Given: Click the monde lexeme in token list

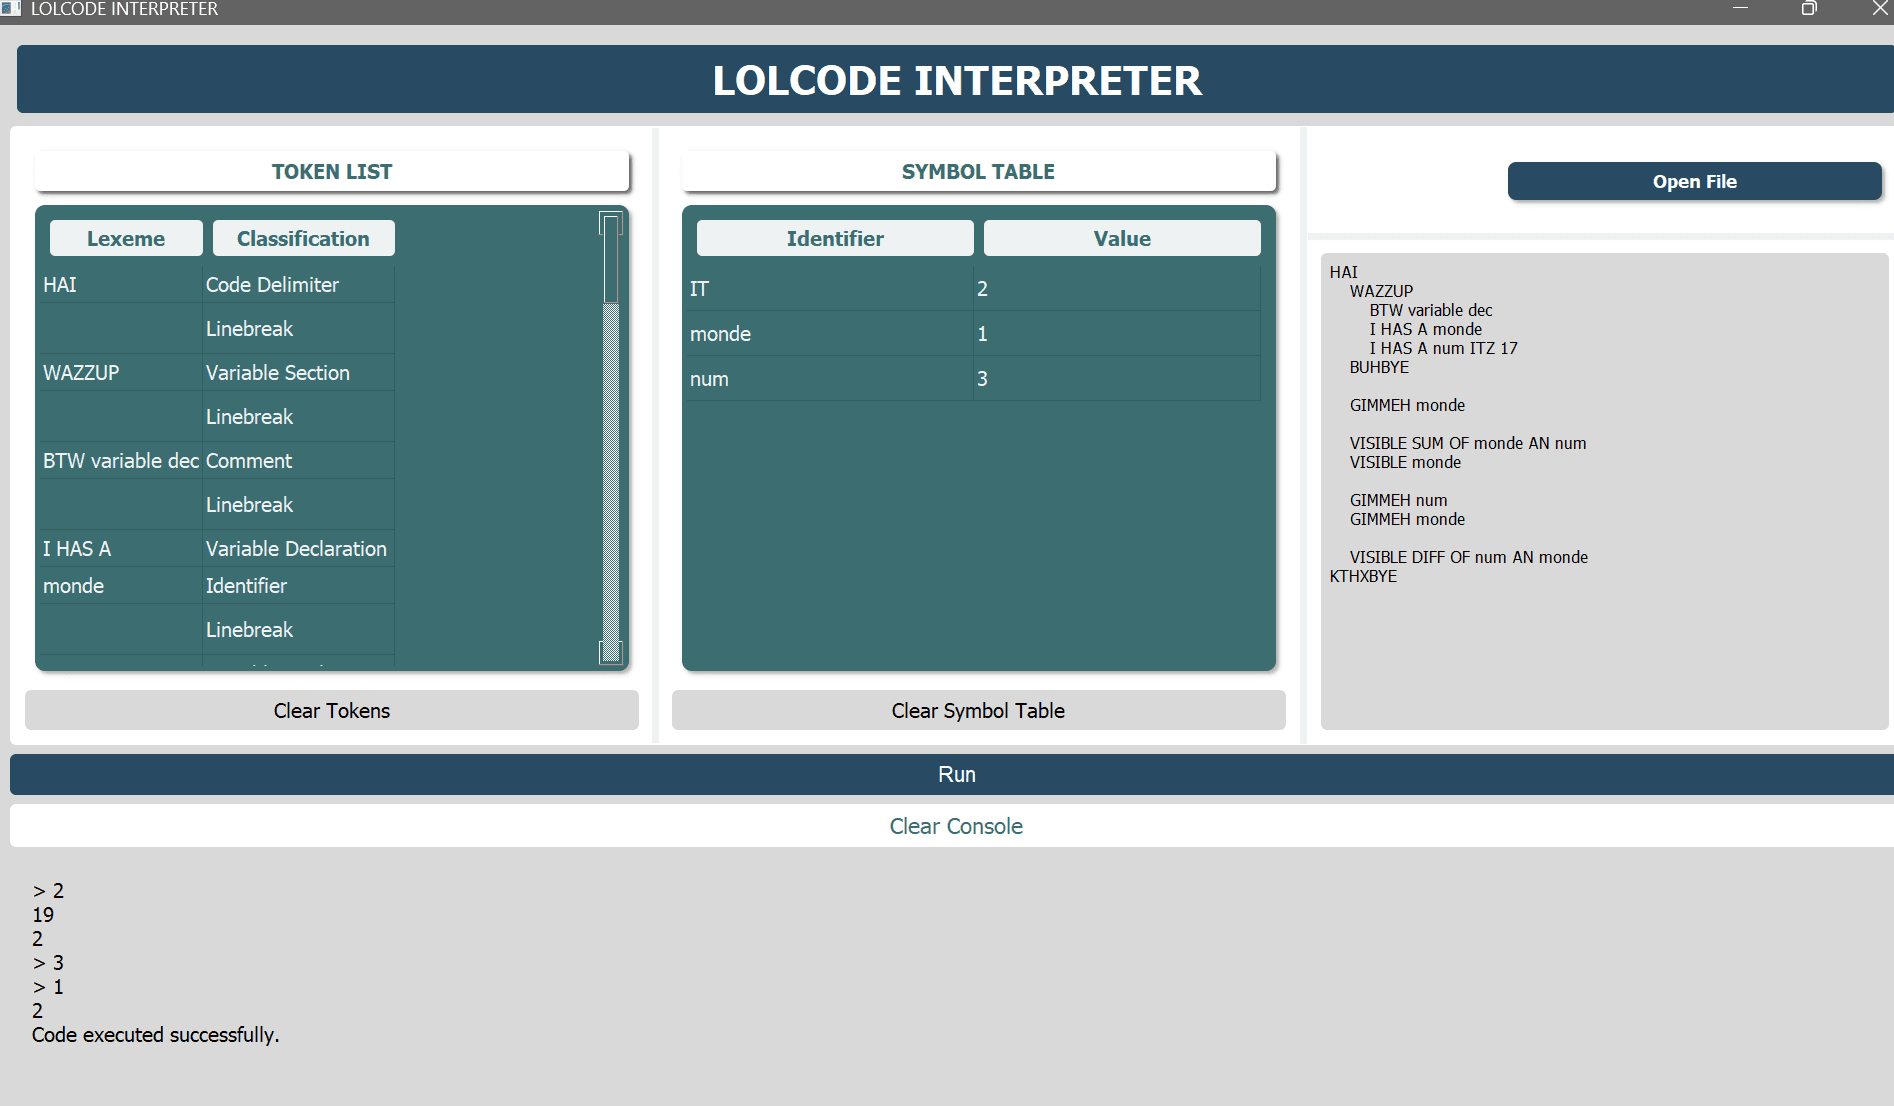Looking at the screenshot, I should pos(119,586).
